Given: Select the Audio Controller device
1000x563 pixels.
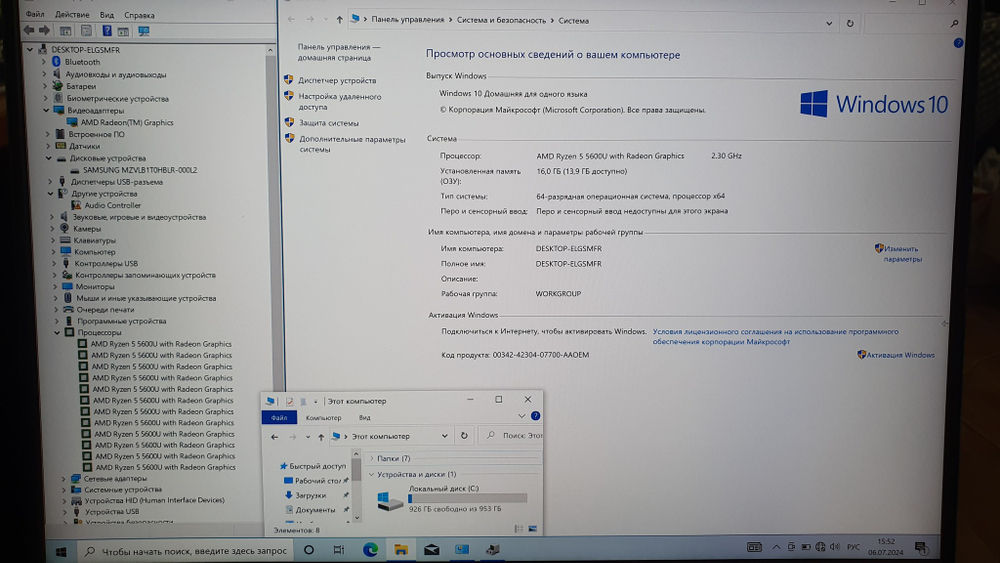Looking at the screenshot, I should point(112,205).
